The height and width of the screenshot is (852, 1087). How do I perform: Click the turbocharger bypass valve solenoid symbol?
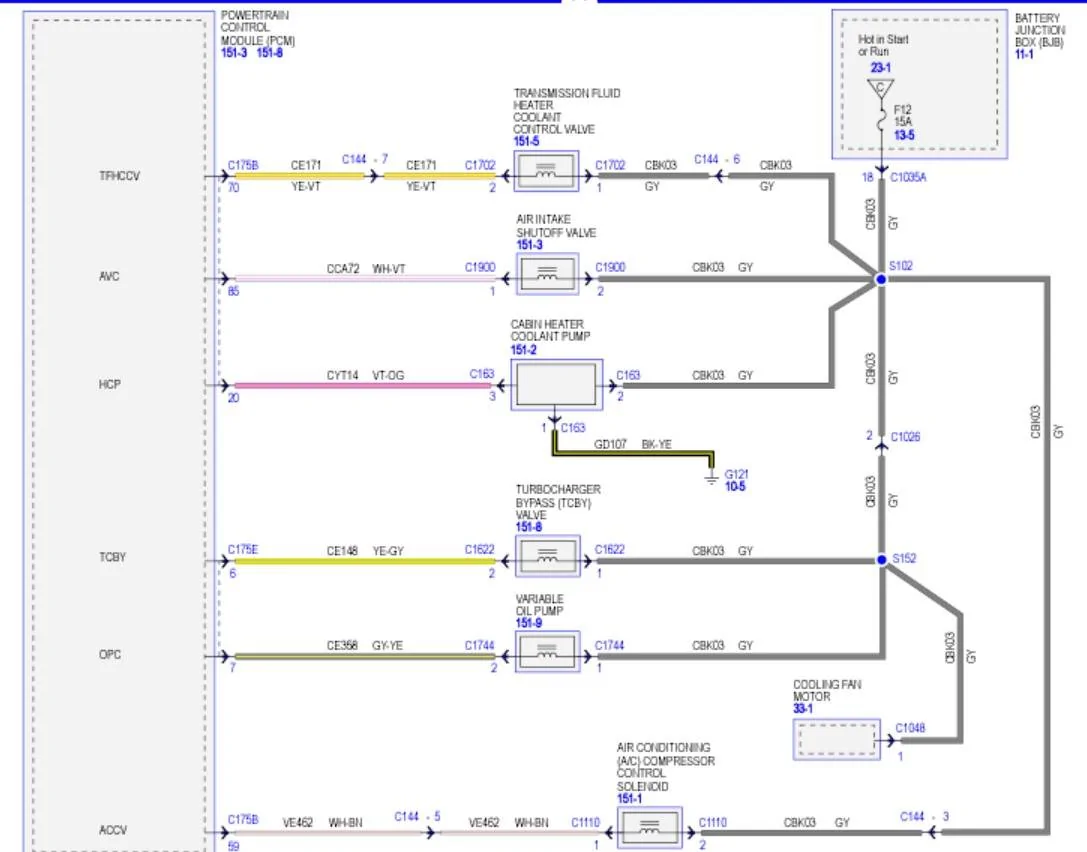click(x=548, y=556)
